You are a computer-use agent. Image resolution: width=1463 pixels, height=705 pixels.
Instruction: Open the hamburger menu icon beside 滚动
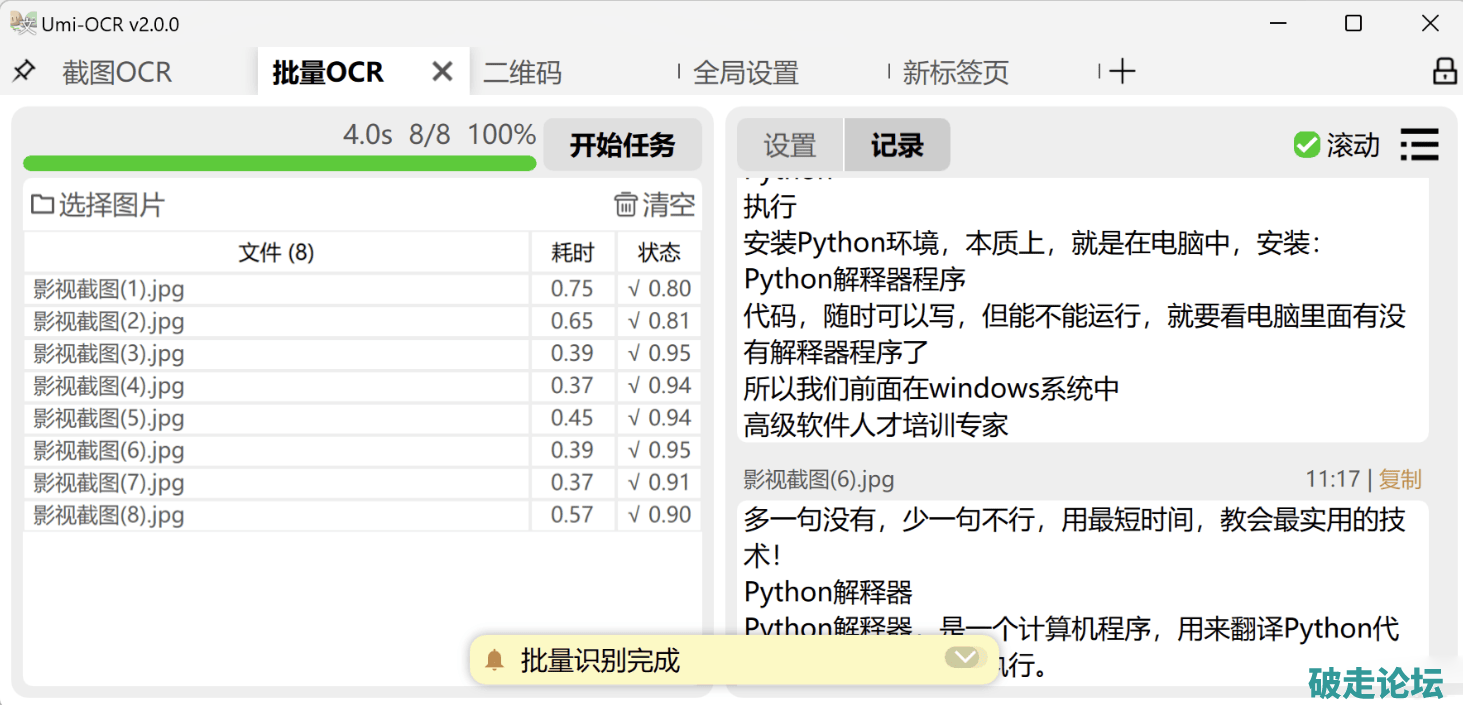pyautogui.click(x=1419, y=145)
